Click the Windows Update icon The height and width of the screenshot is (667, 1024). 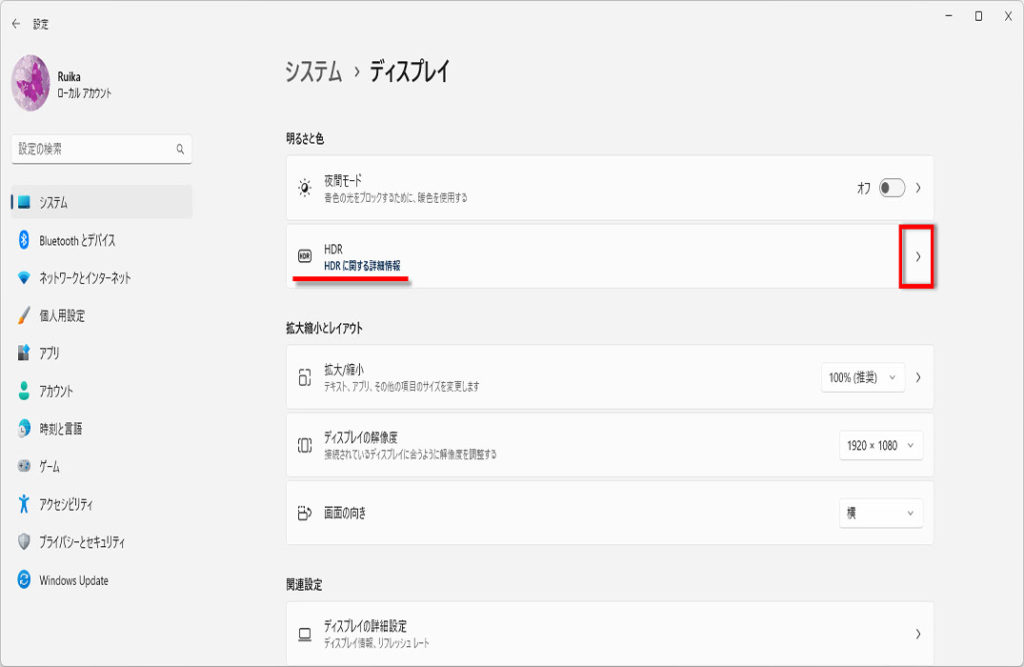click(24, 580)
